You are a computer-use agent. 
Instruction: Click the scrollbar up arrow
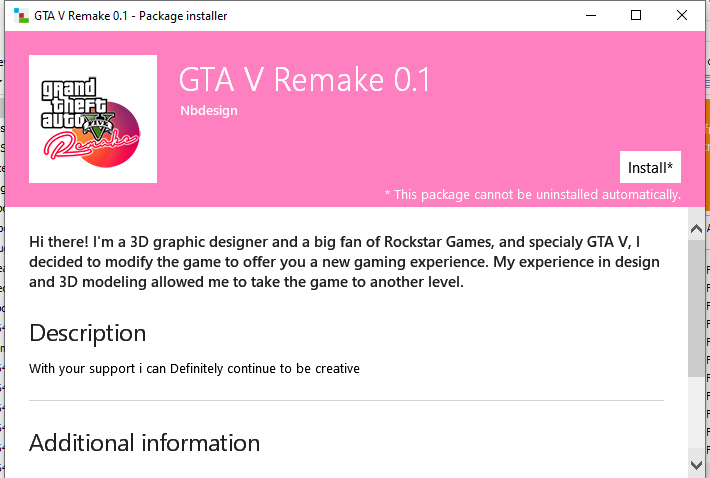click(x=696, y=230)
